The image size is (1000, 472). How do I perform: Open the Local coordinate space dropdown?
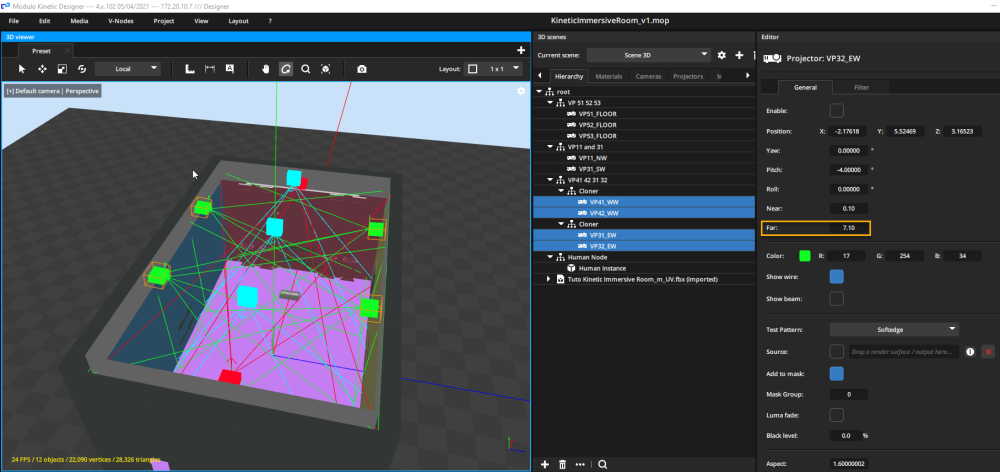point(128,69)
